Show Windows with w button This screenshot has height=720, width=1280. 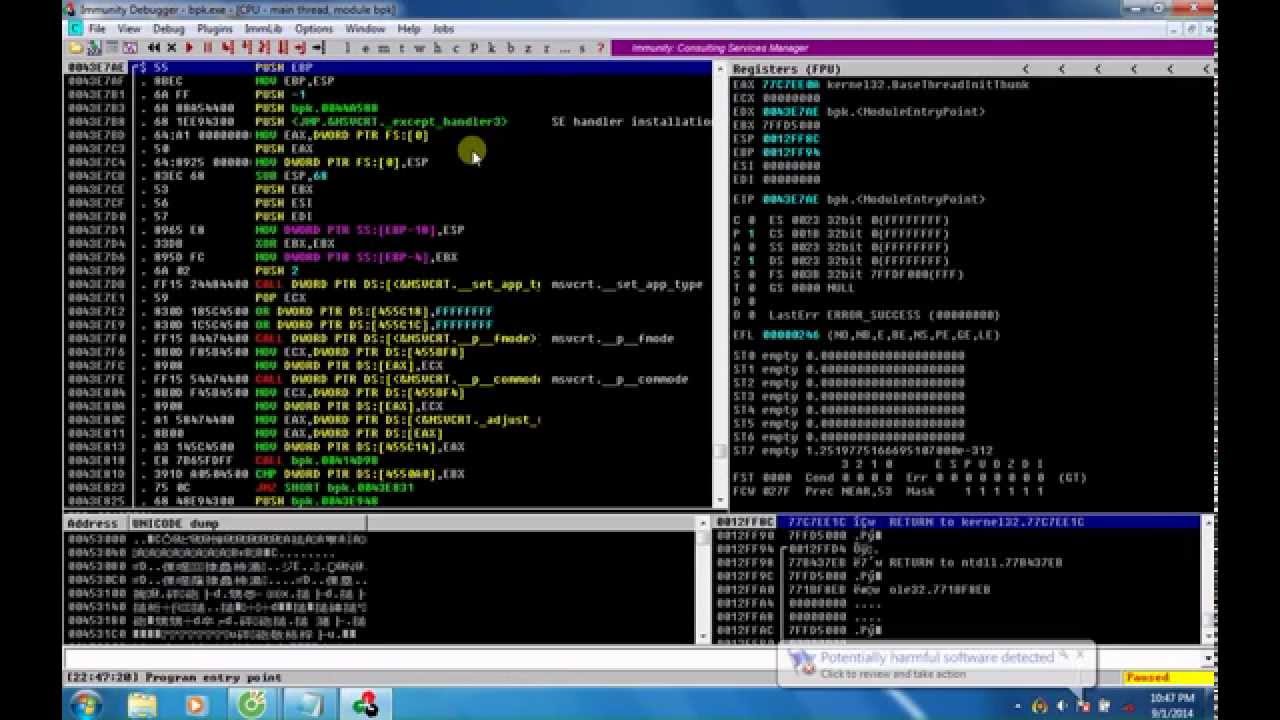coord(419,48)
